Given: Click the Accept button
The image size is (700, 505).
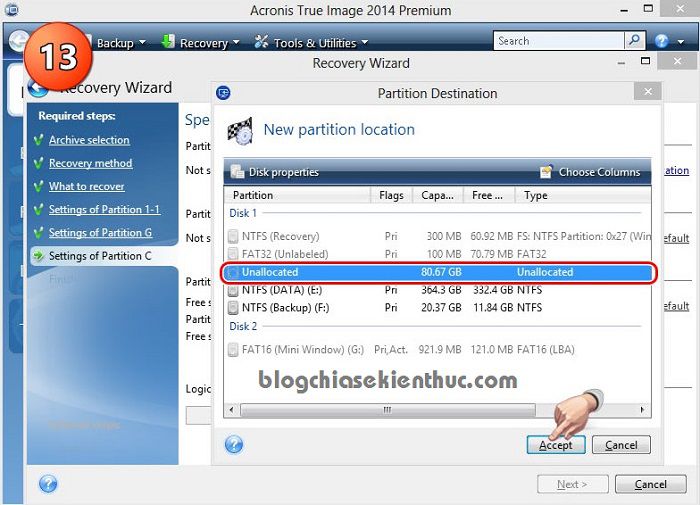Looking at the screenshot, I should click(556, 445).
